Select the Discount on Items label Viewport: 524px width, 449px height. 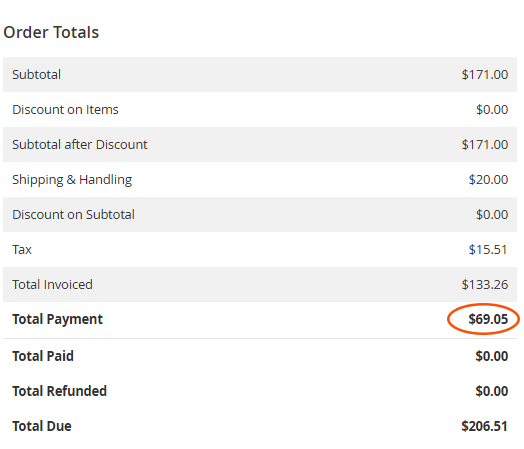[x=65, y=110]
